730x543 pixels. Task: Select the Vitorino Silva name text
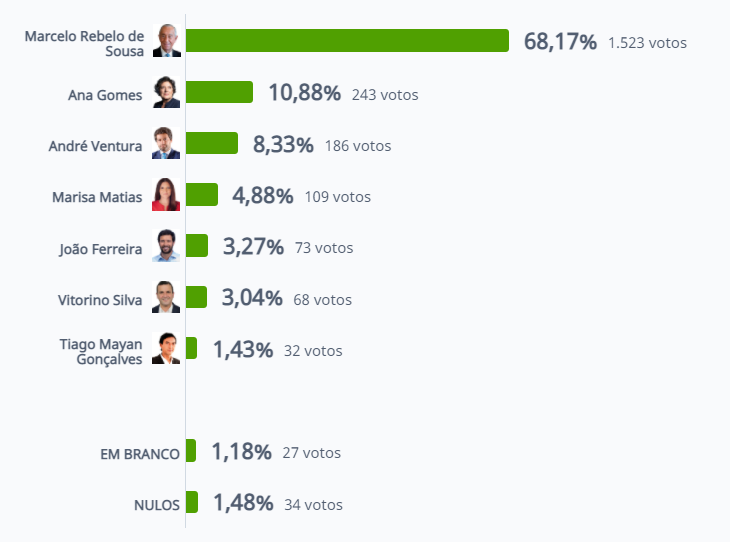click(x=100, y=300)
